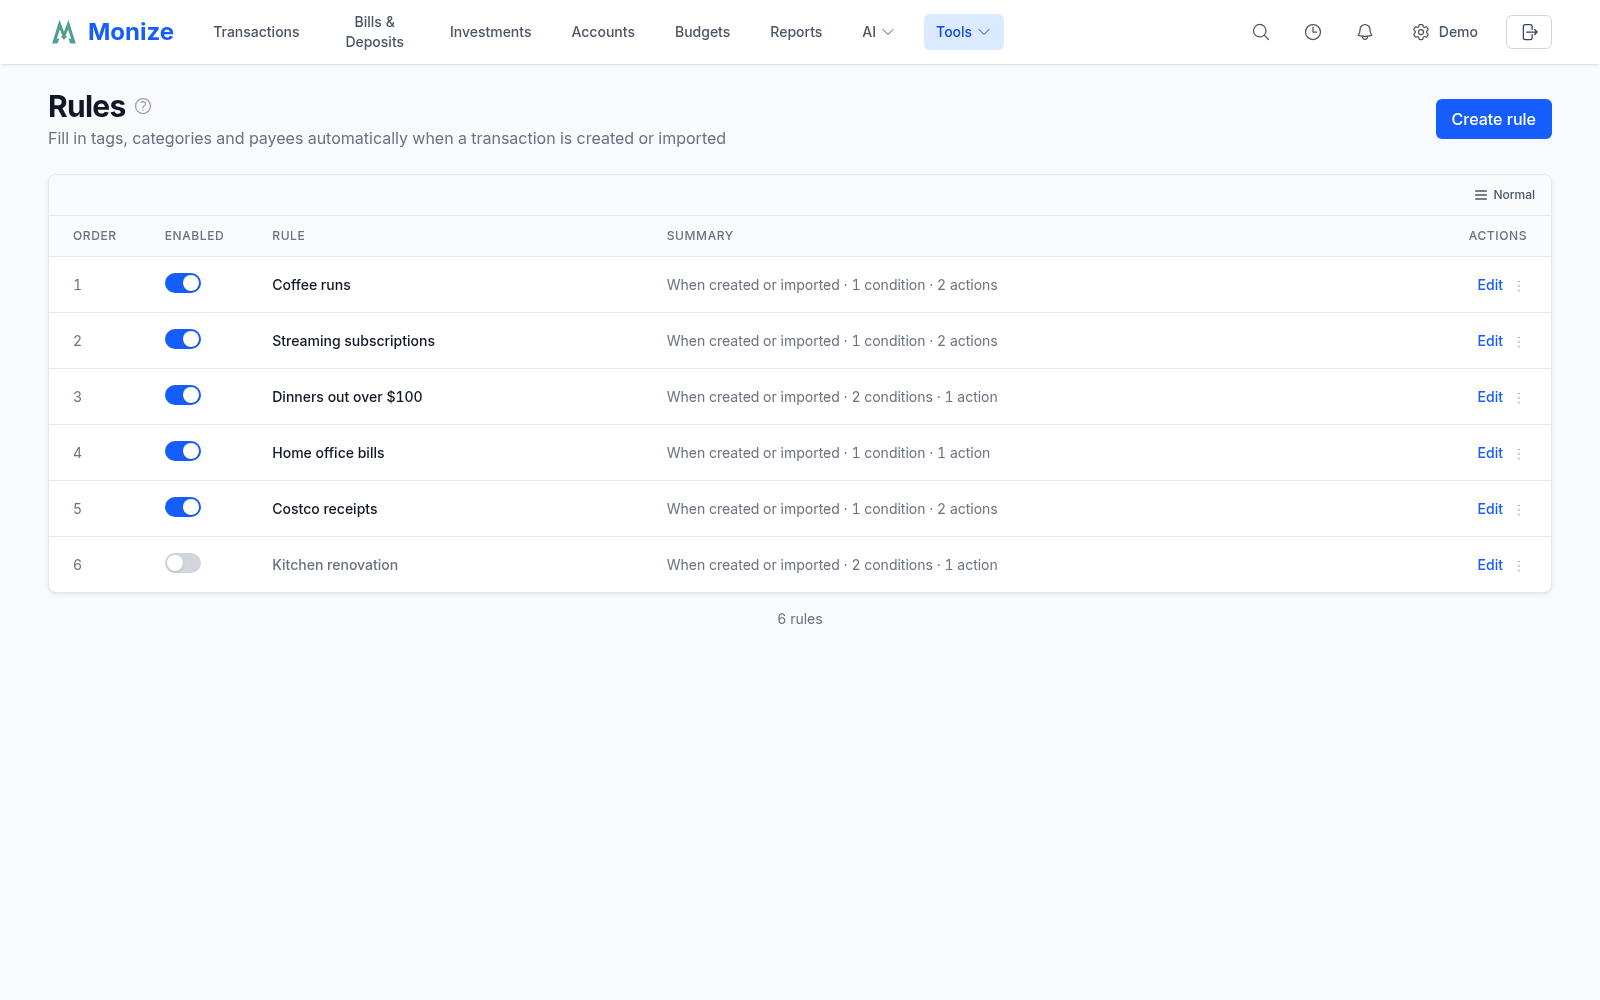Open the notifications bell
The width and height of the screenshot is (1600, 1000).
(1365, 32)
